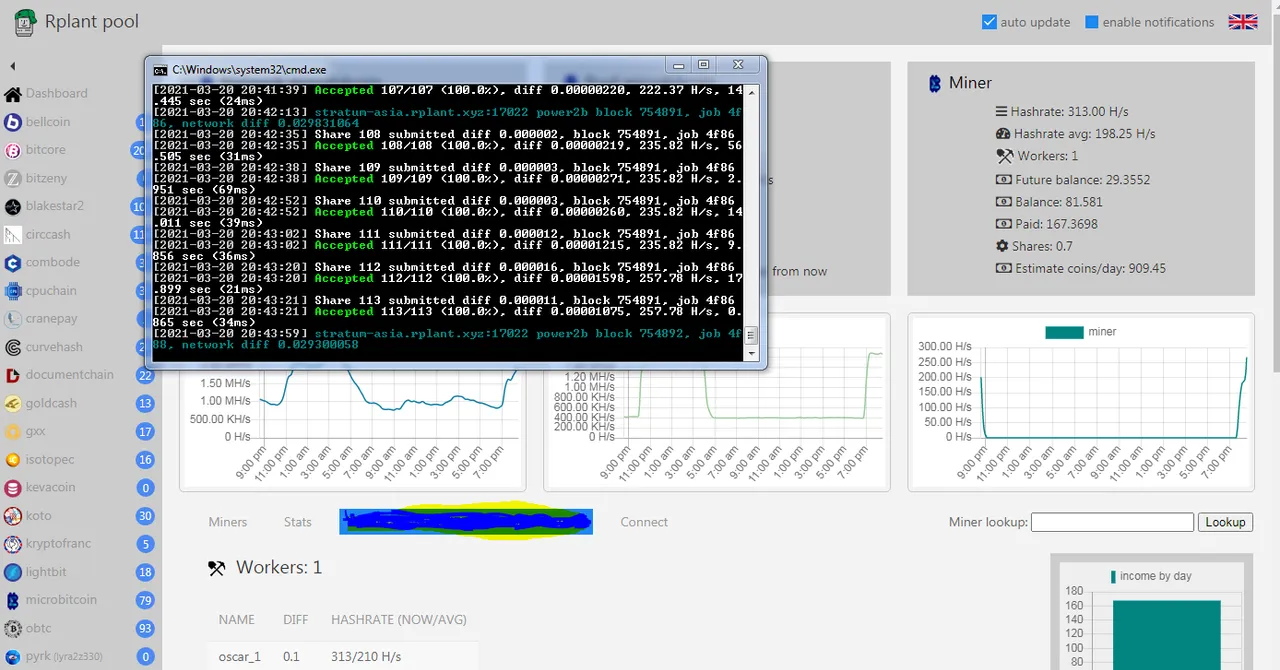The image size is (1280, 670).
Task: Toggle the auto update checkbox
Action: tap(989, 22)
